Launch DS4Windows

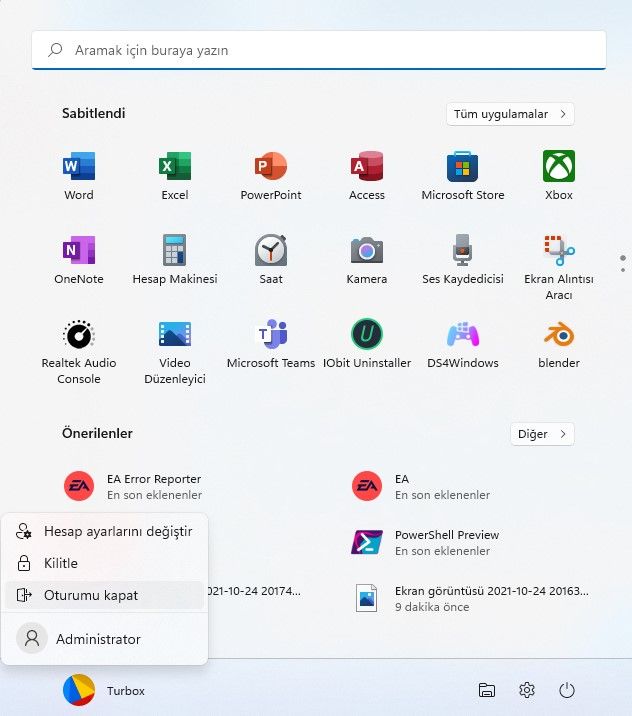[x=463, y=344]
